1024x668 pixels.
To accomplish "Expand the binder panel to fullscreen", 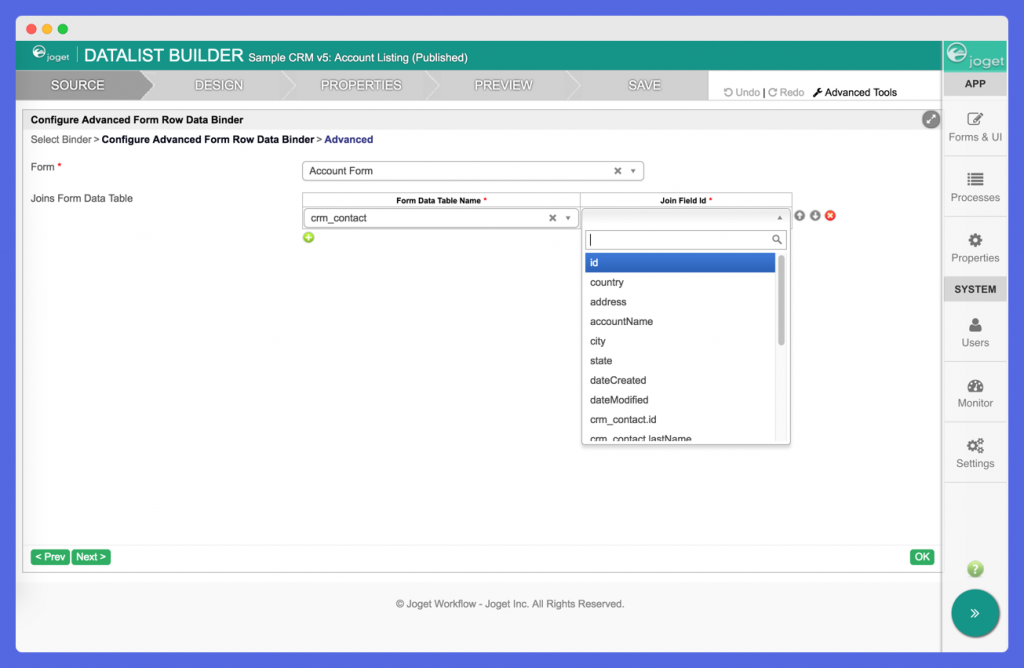I will pyautogui.click(x=930, y=119).
